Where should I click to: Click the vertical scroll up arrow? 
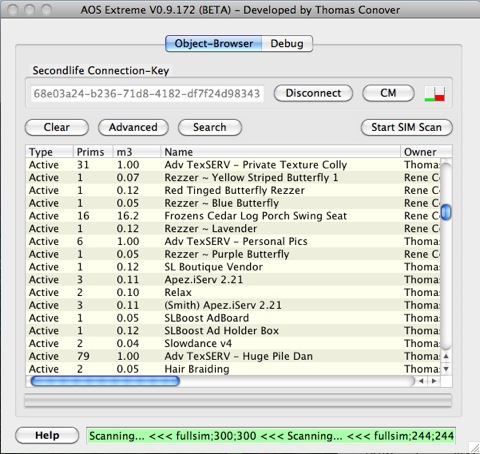tap(446, 356)
